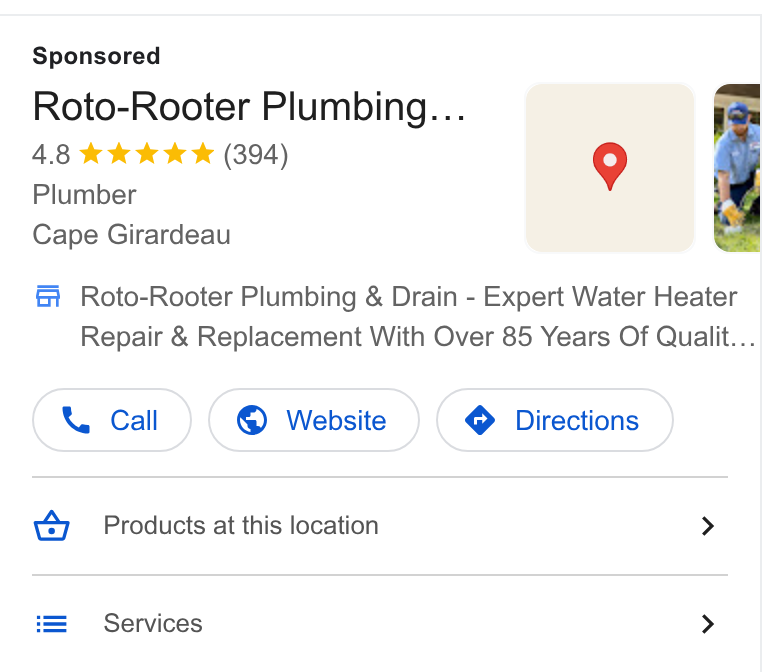Click the diamond arrow Directions icon
This screenshot has height=672, width=776.
pyautogui.click(x=480, y=420)
